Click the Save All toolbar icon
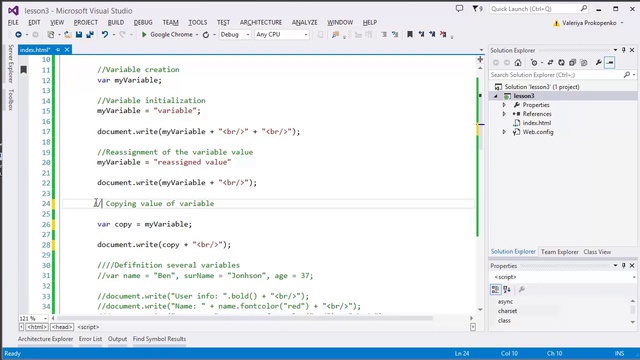 click(x=89, y=35)
